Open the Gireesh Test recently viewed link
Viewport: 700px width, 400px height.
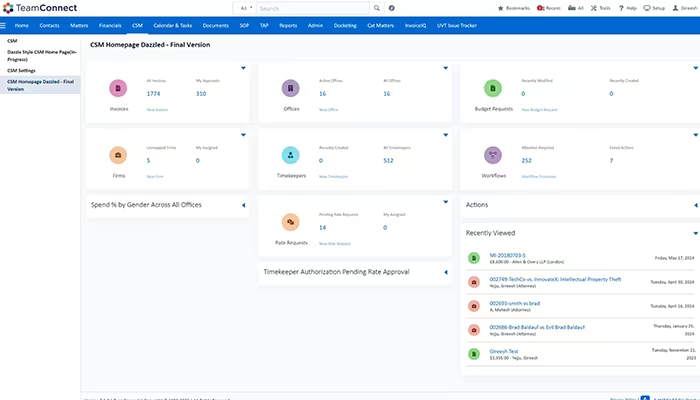pos(504,351)
